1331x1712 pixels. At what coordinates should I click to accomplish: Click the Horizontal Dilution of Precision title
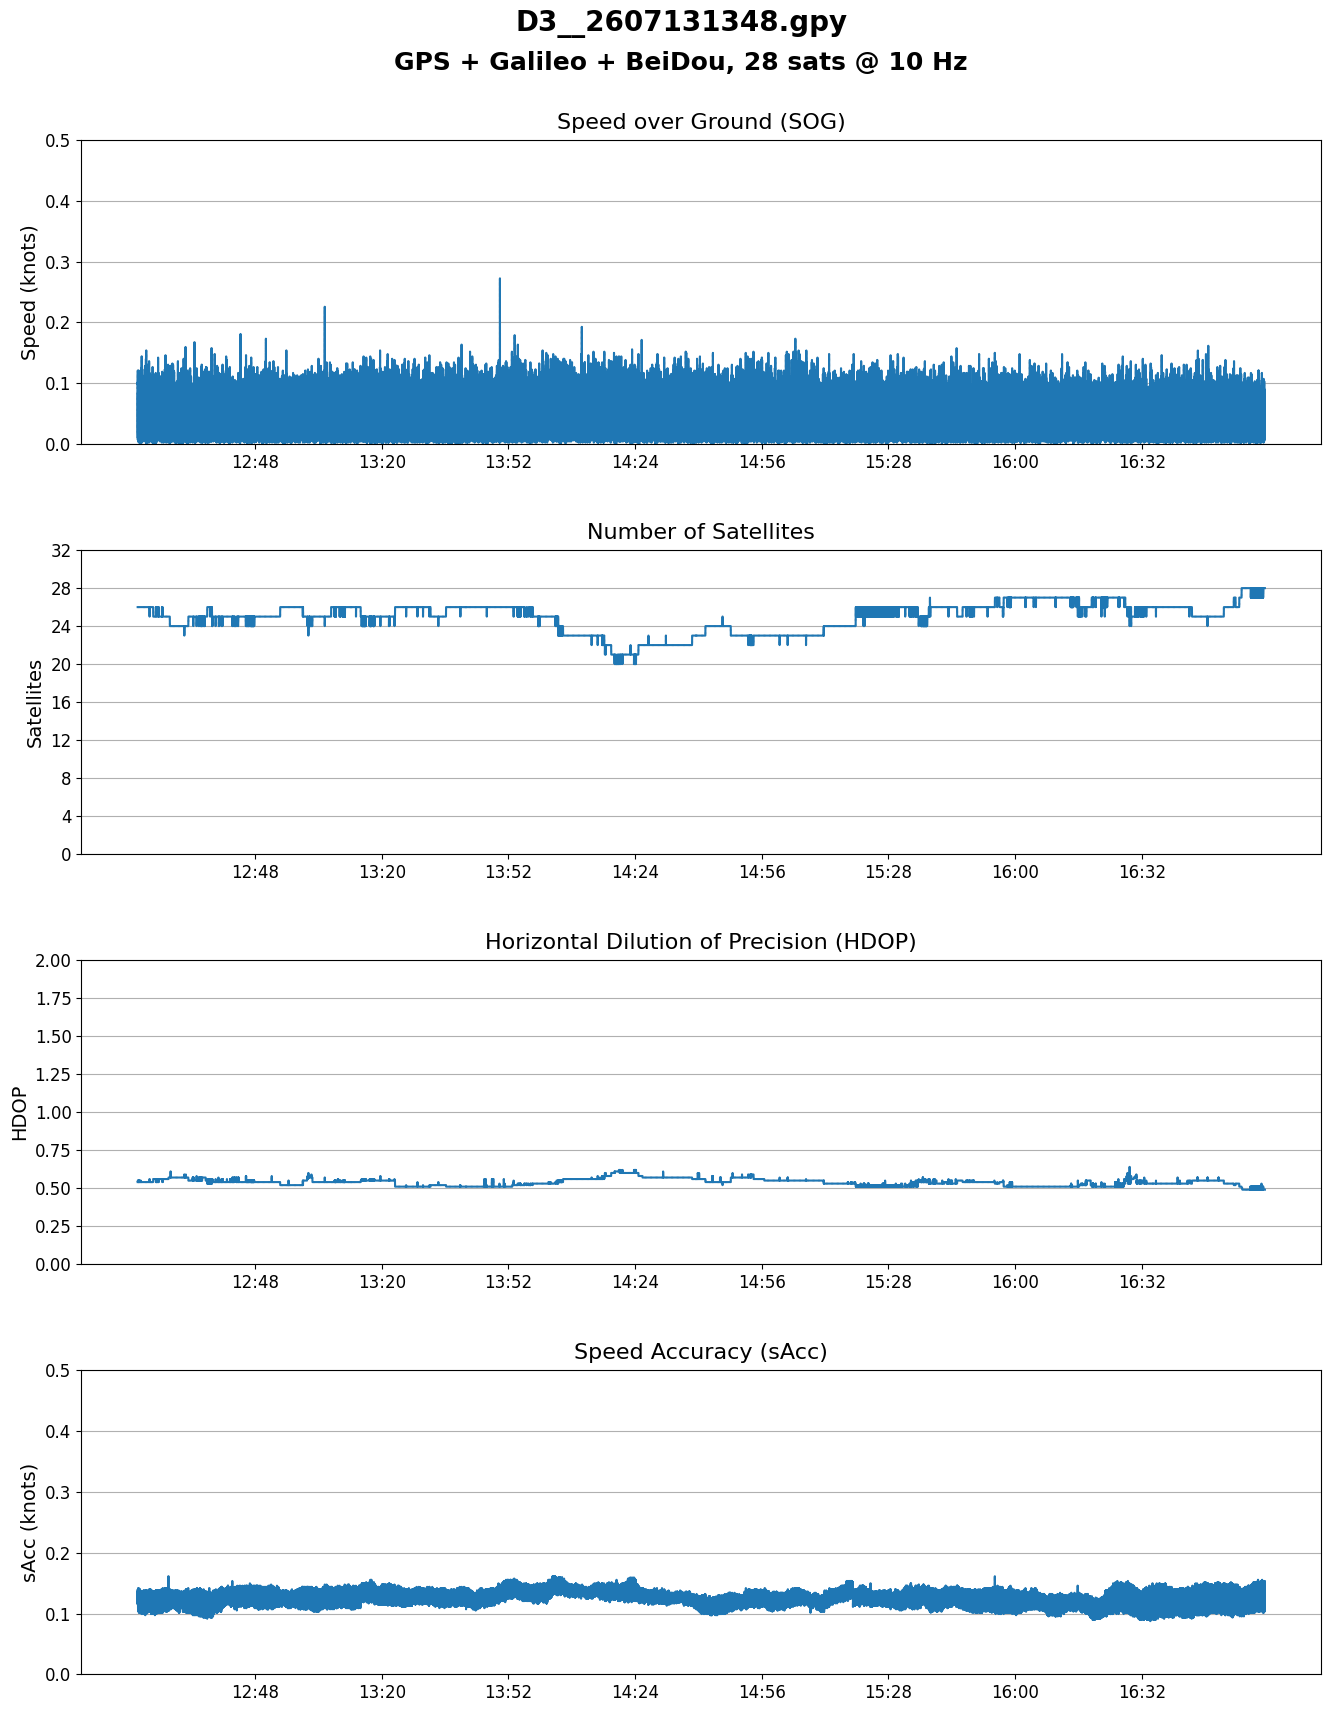tap(701, 942)
